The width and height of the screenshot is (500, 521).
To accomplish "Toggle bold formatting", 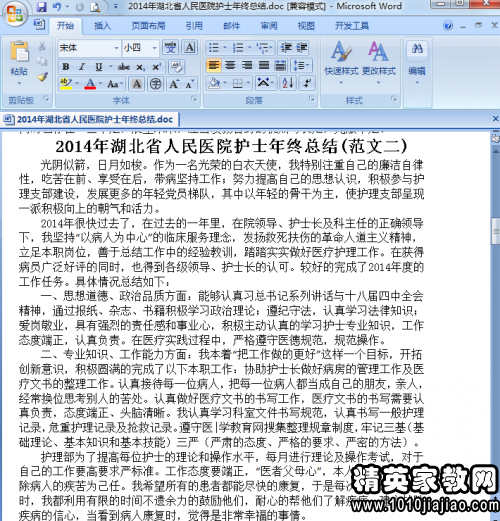I will point(66,67).
